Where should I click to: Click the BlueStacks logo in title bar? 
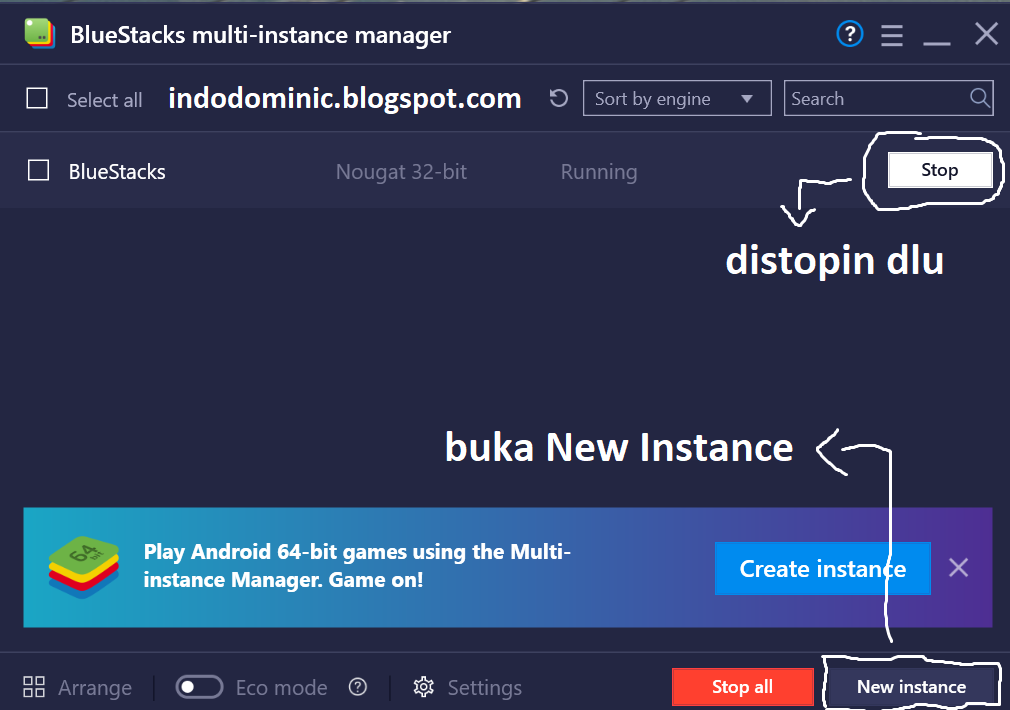[x=40, y=34]
